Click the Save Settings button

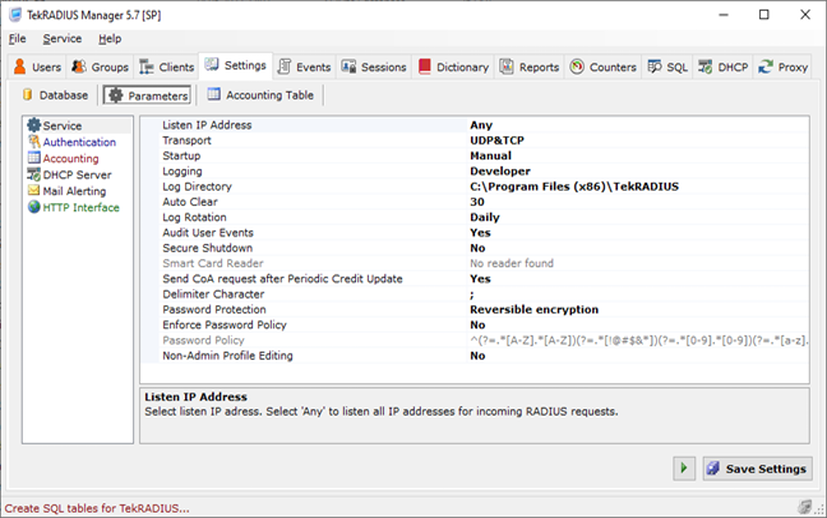click(757, 468)
